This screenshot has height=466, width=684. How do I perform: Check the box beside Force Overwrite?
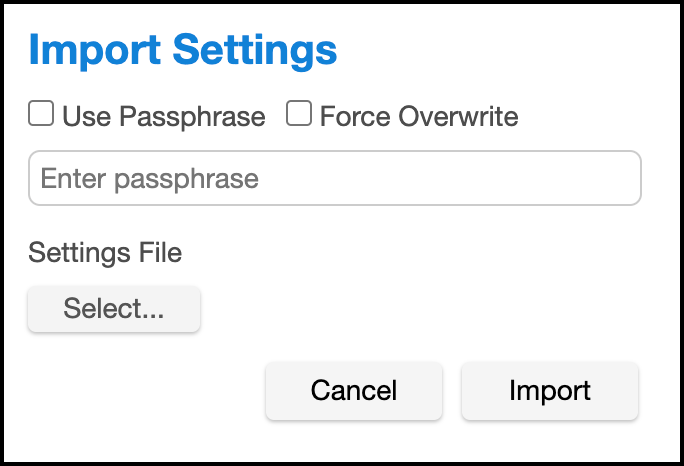pyautogui.click(x=299, y=115)
